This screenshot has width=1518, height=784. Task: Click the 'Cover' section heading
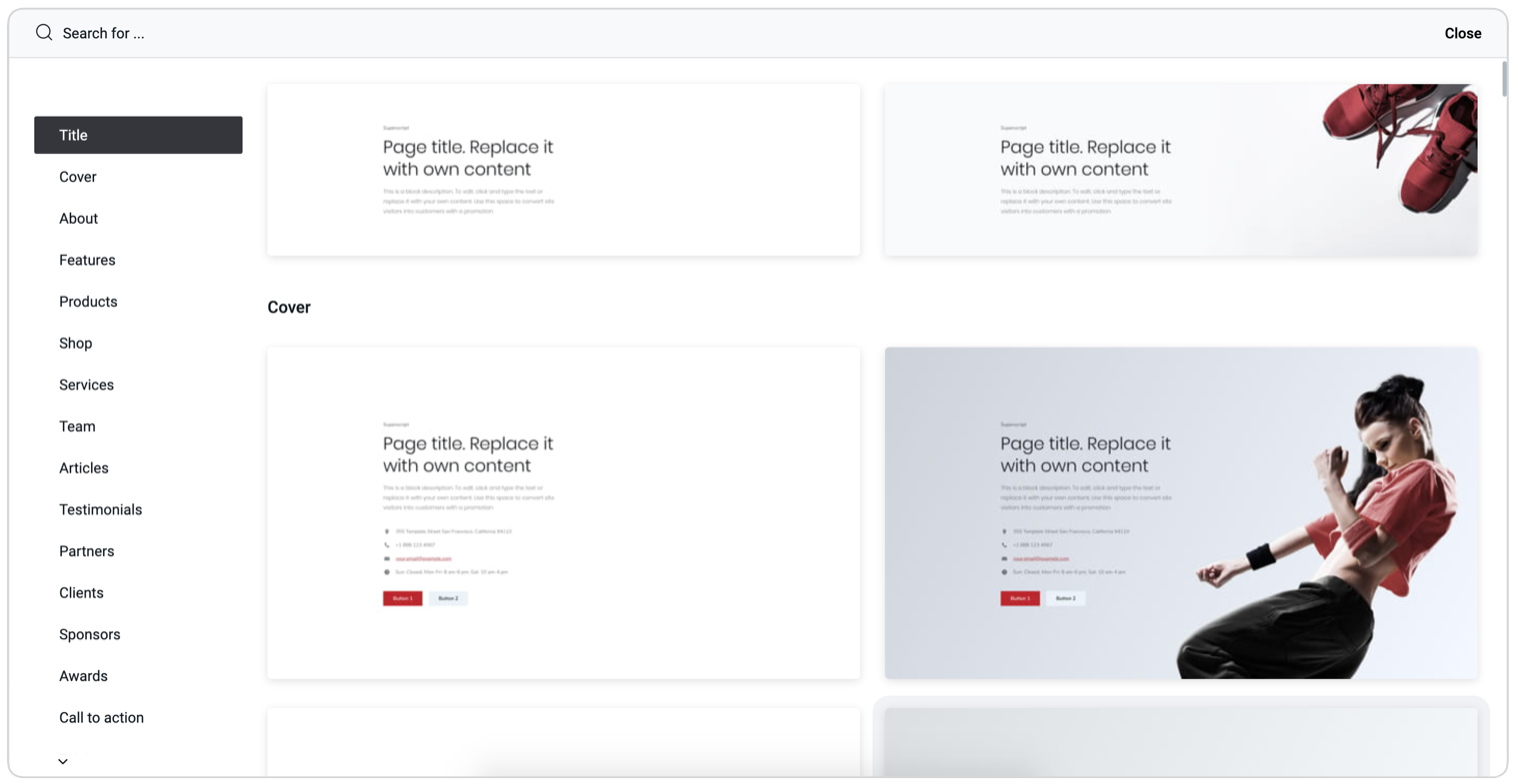[289, 307]
